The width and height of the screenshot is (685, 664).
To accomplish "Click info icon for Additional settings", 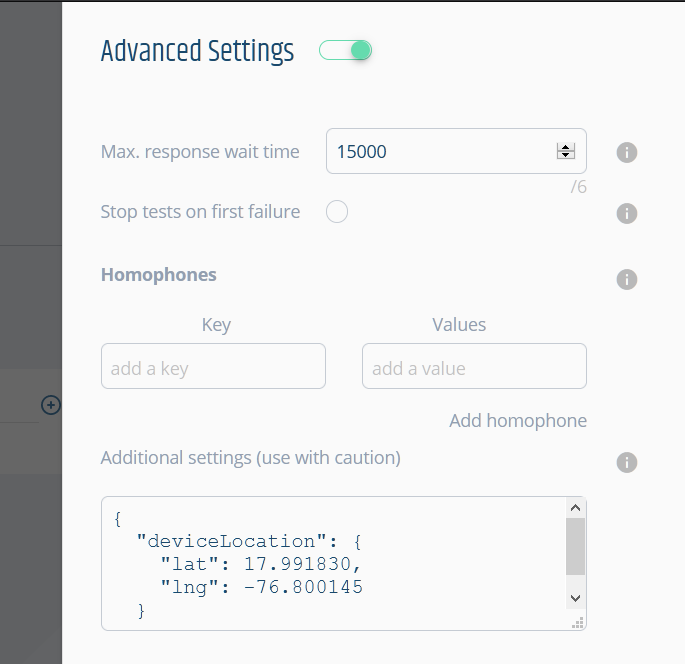I will [x=626, y=462].
